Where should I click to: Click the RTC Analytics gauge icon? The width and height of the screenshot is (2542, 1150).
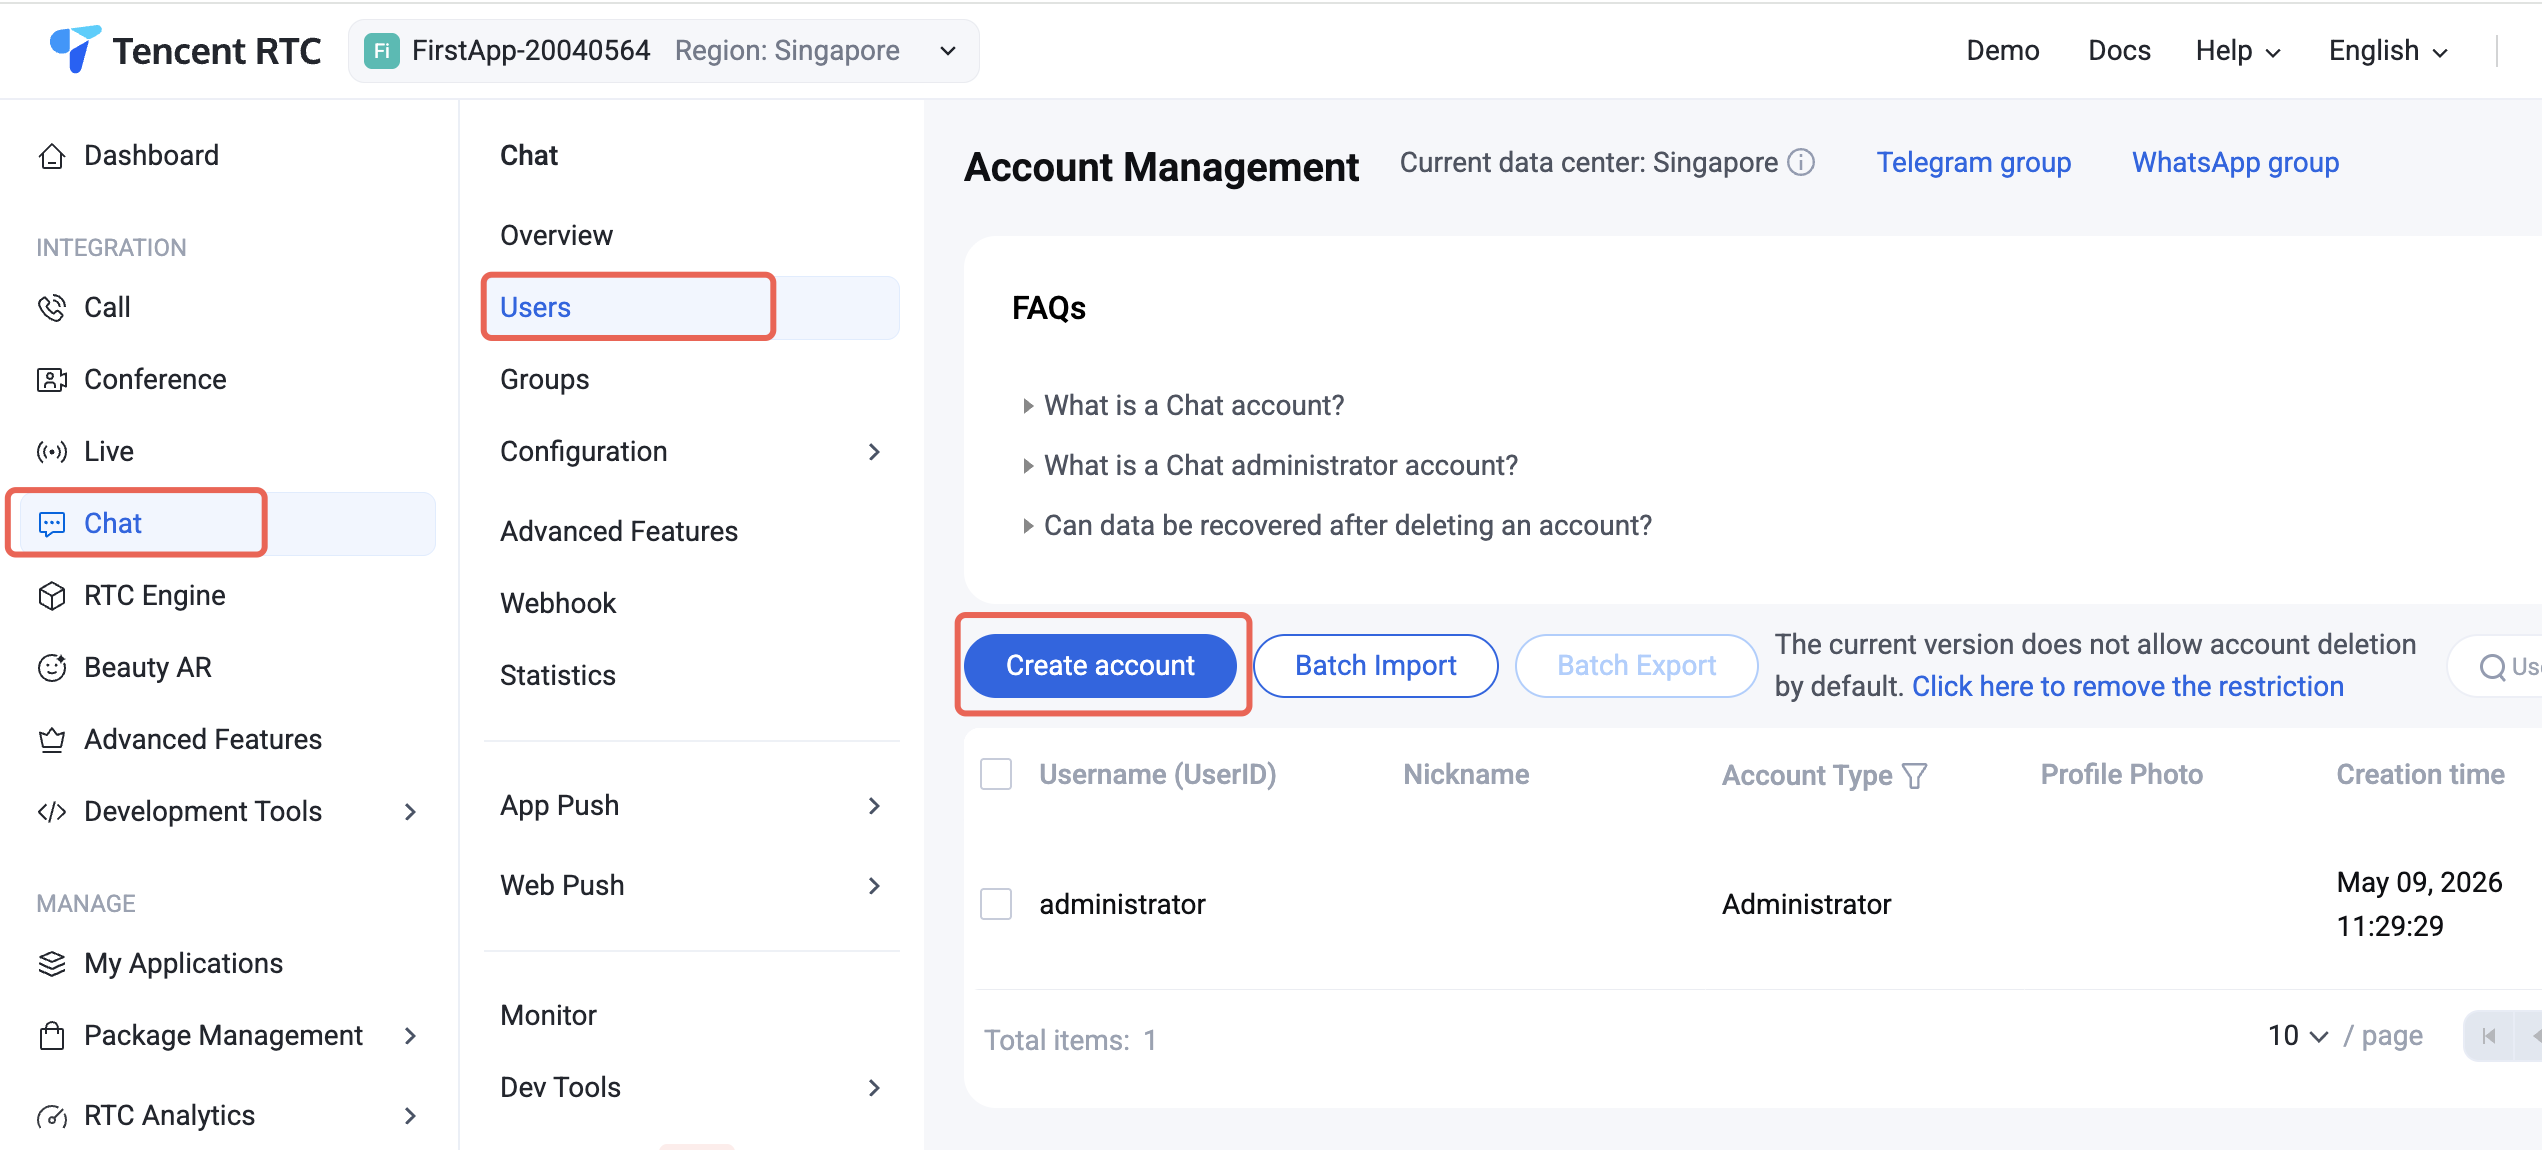pyautogui.click(x=52, y=1116)
